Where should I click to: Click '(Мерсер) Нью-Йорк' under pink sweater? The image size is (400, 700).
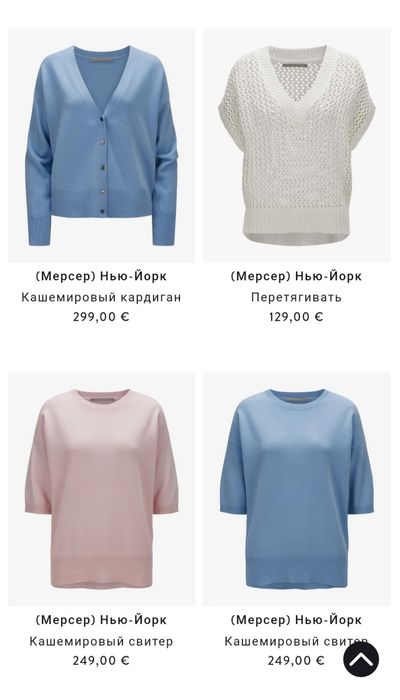point(101,620)
